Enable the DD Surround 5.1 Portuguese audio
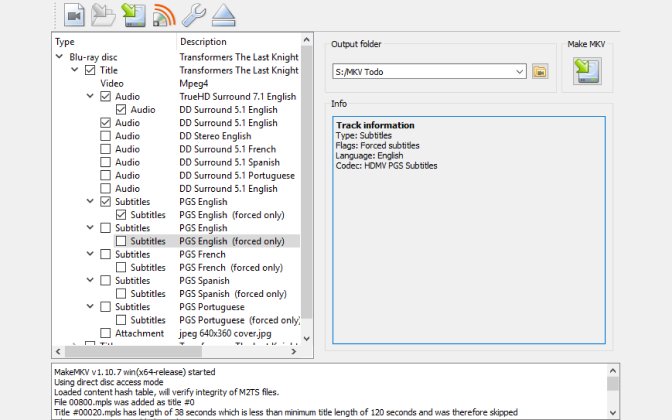Viewport: 672px width, 420px height. click(x=105, y=175)
